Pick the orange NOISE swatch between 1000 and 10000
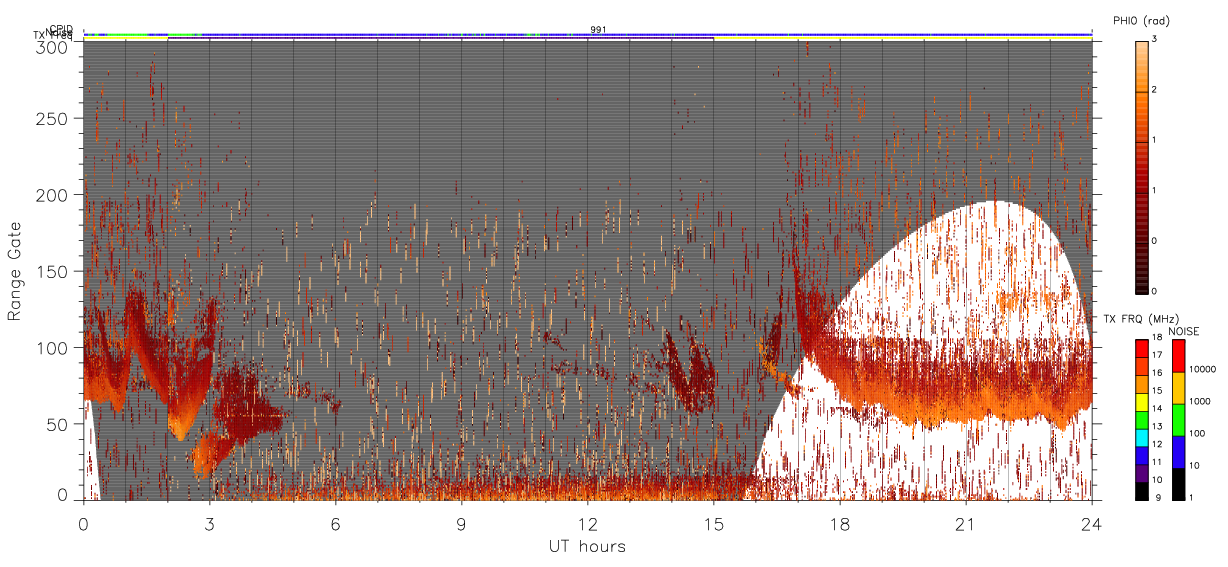The height and width of the screenshot is (567, 1228). click(x=1179, y=388)
